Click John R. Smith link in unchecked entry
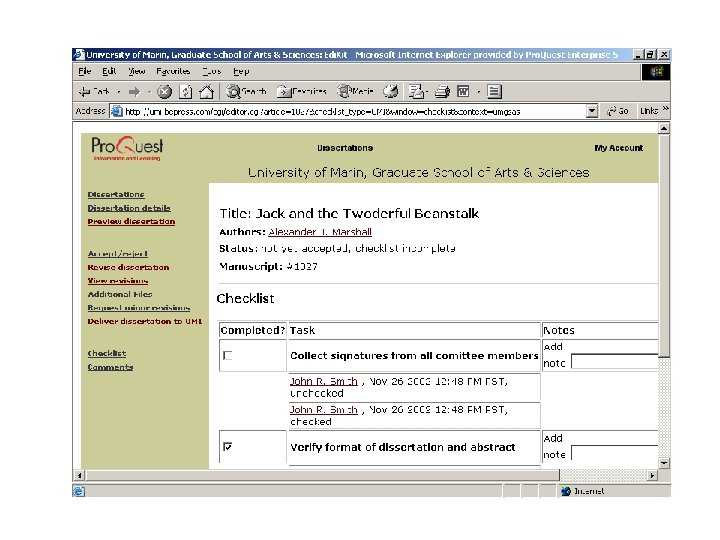 pos(324,381)
